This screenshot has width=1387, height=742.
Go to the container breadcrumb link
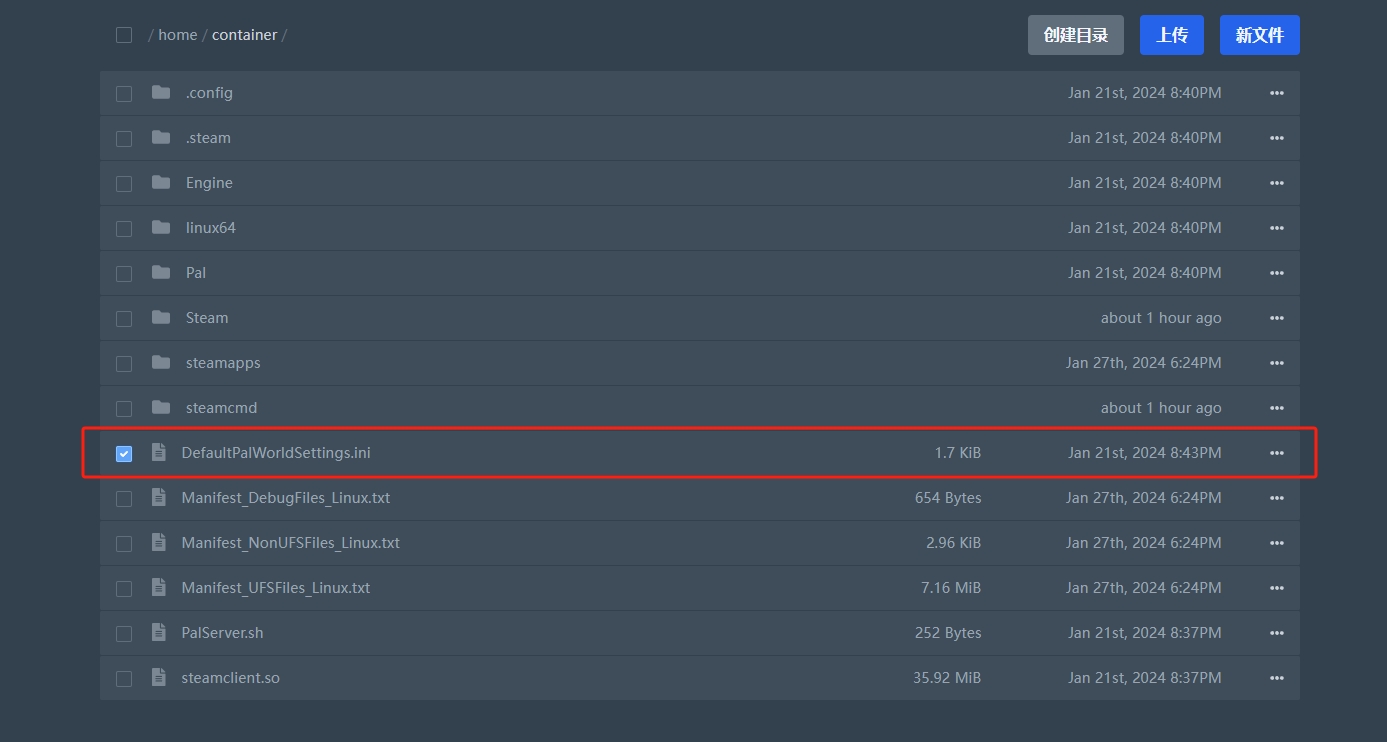pos(245,34)
